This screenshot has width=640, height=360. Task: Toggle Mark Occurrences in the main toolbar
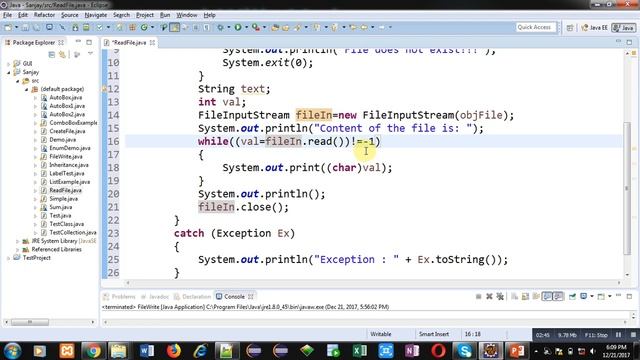point(174,27)
